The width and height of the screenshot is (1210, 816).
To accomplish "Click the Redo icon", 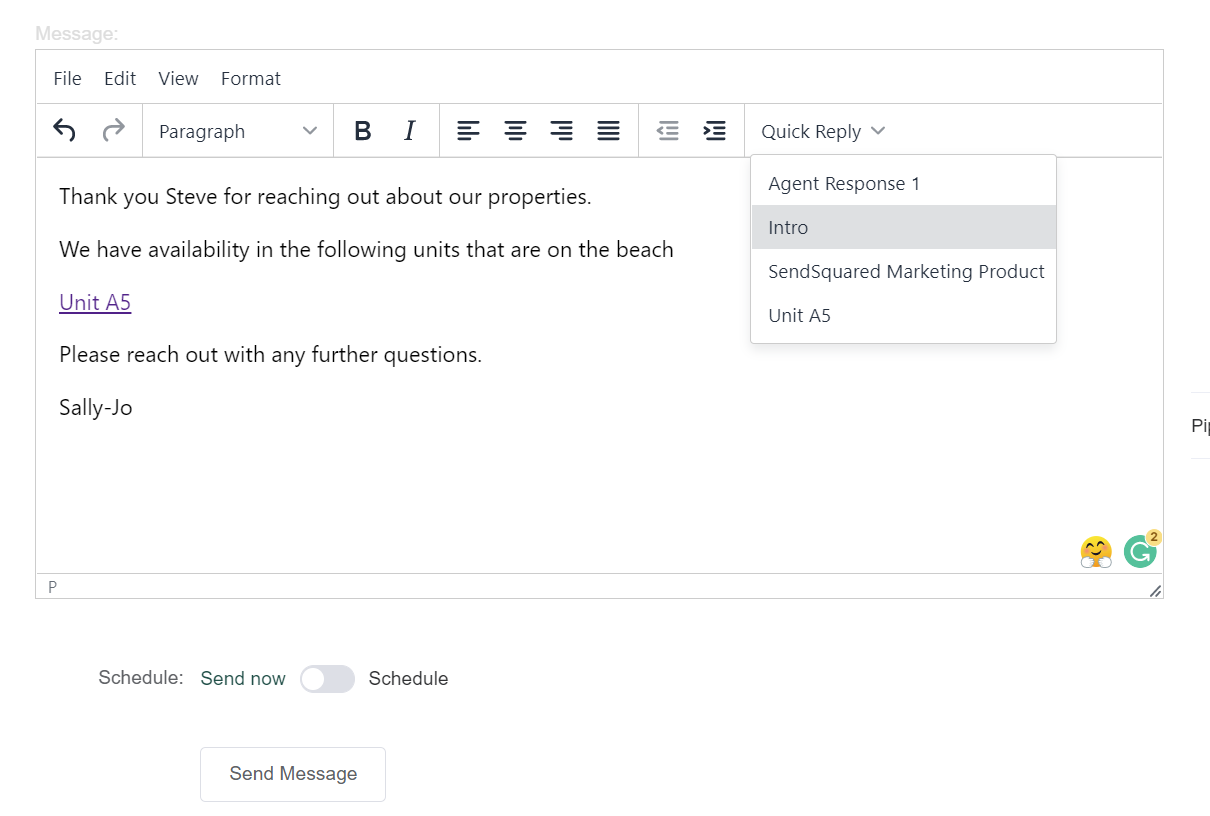I will 112,130.
